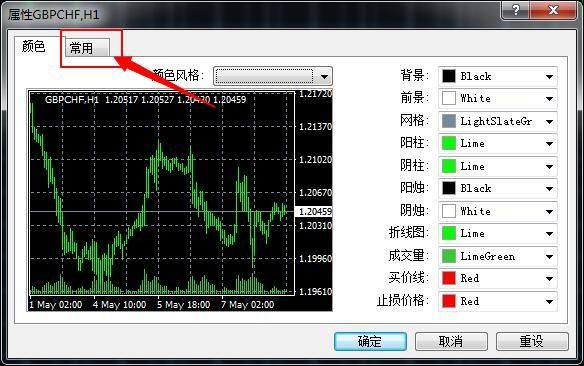This screenshot has width=584, height=366.
Task: Click the gray 网格 color swatch
Action: tap(448, 121)
